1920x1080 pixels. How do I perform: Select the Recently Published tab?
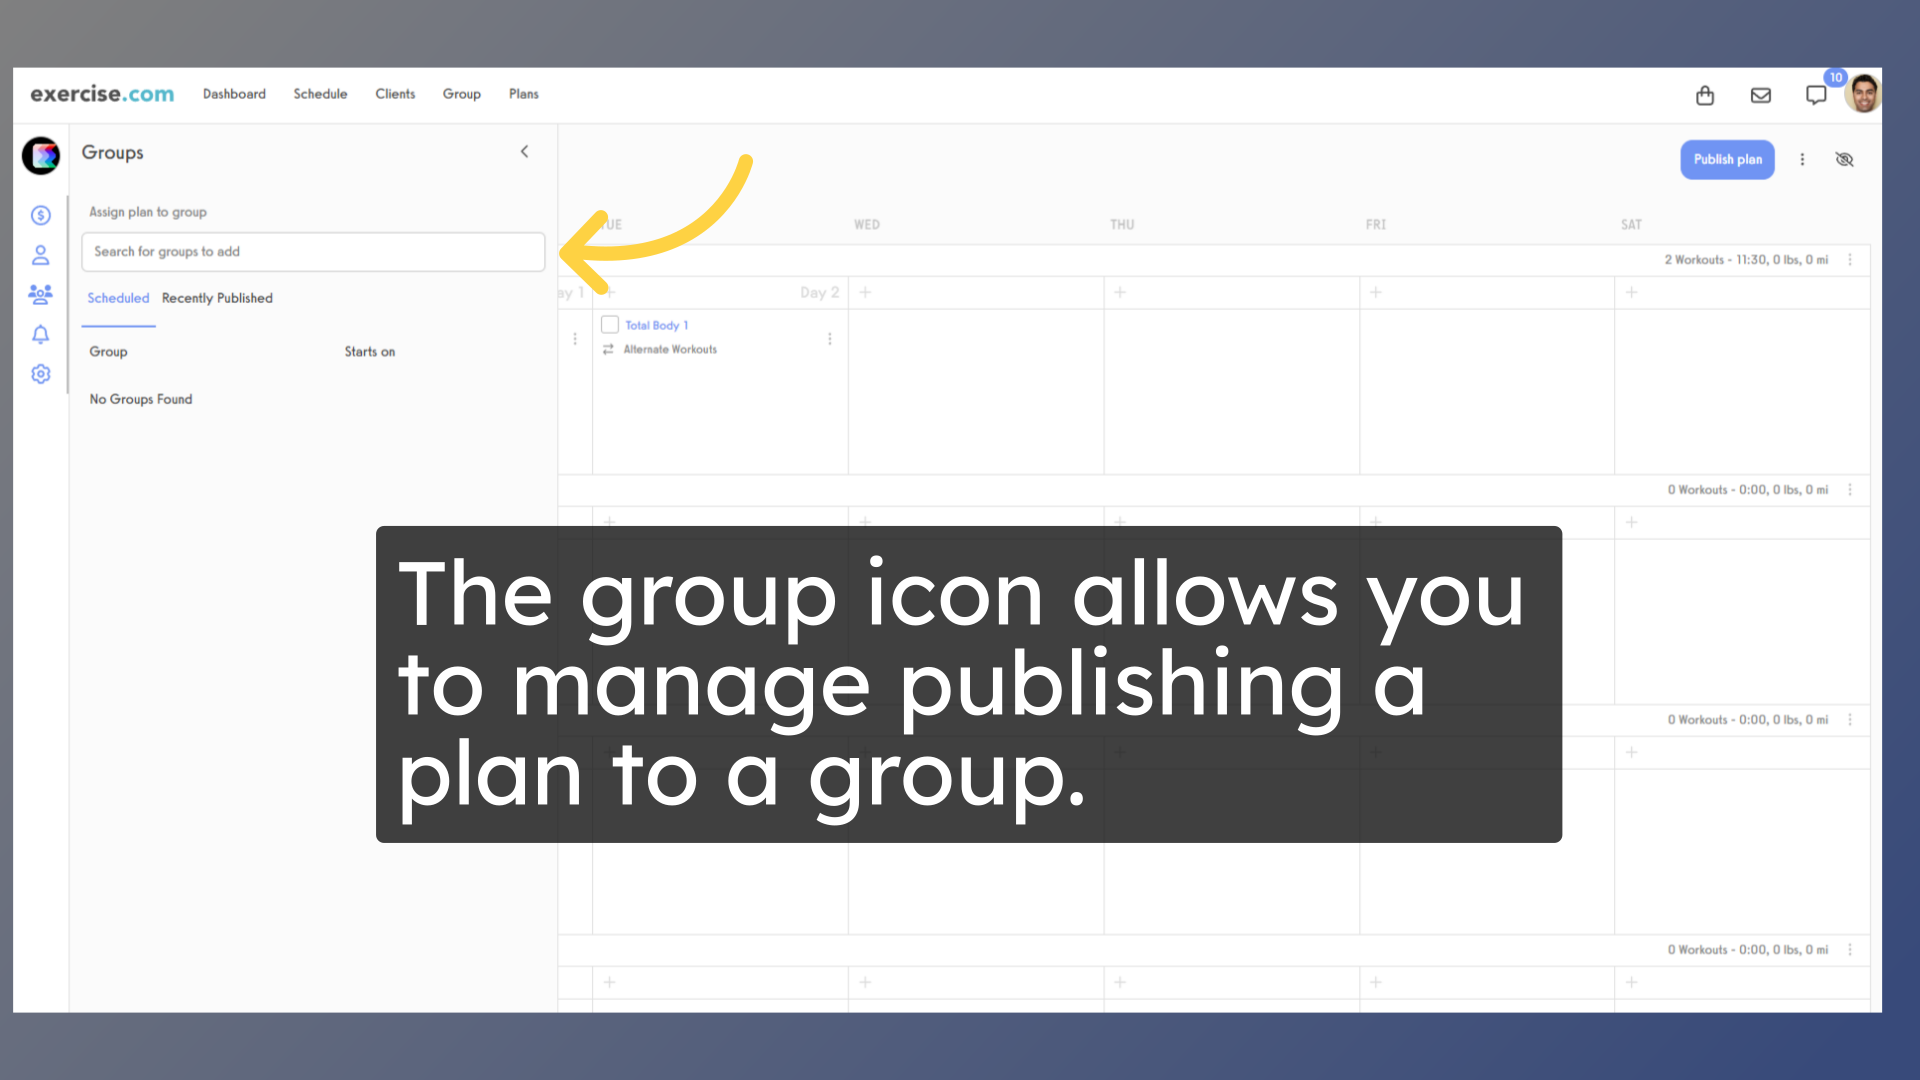tap(216, 297)
